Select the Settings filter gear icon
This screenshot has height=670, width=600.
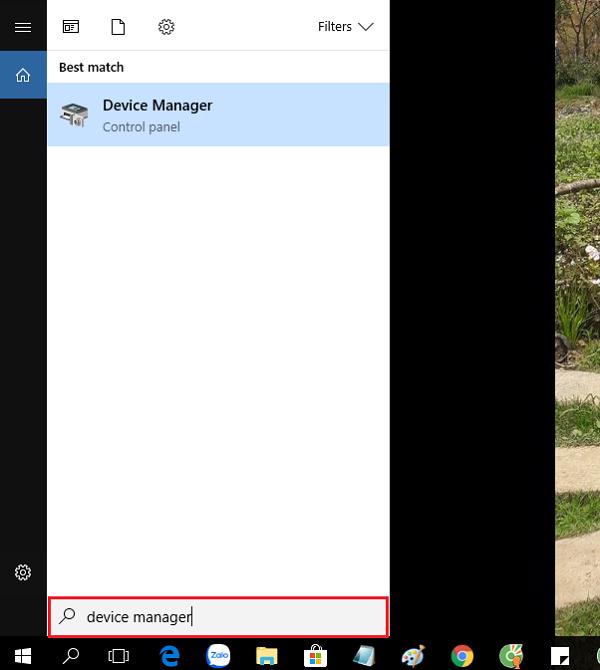click(166, 27)
